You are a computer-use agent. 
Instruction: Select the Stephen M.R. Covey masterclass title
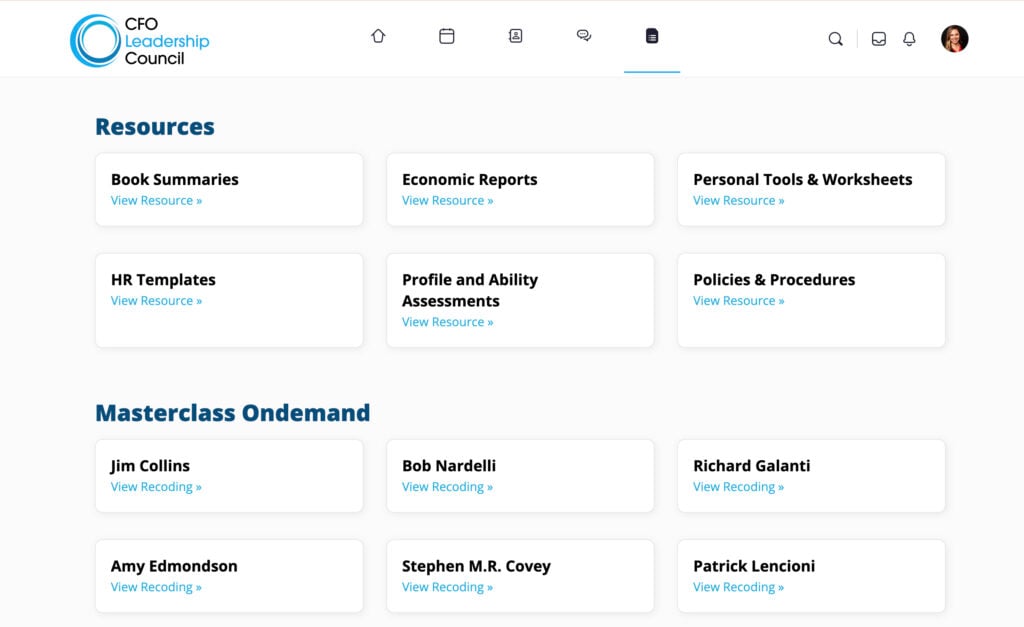click(476, 566)
